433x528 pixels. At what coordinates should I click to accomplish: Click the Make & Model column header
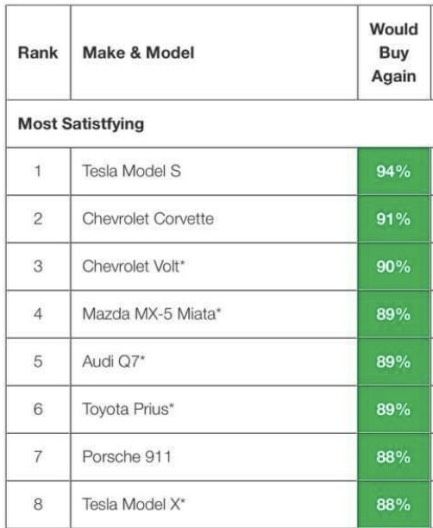coord(138,53)
